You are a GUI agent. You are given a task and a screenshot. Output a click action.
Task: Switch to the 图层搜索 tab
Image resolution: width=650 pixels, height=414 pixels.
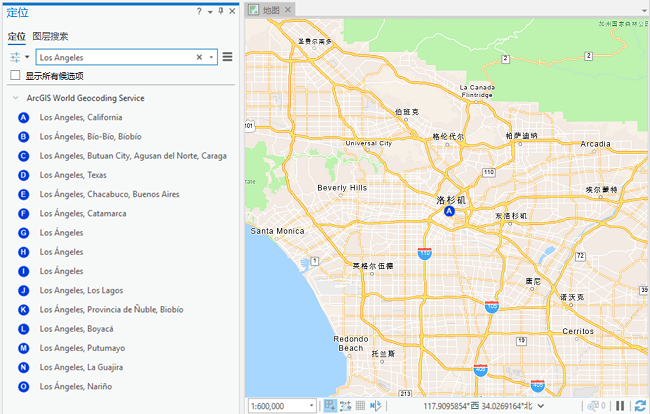[50, 36]
